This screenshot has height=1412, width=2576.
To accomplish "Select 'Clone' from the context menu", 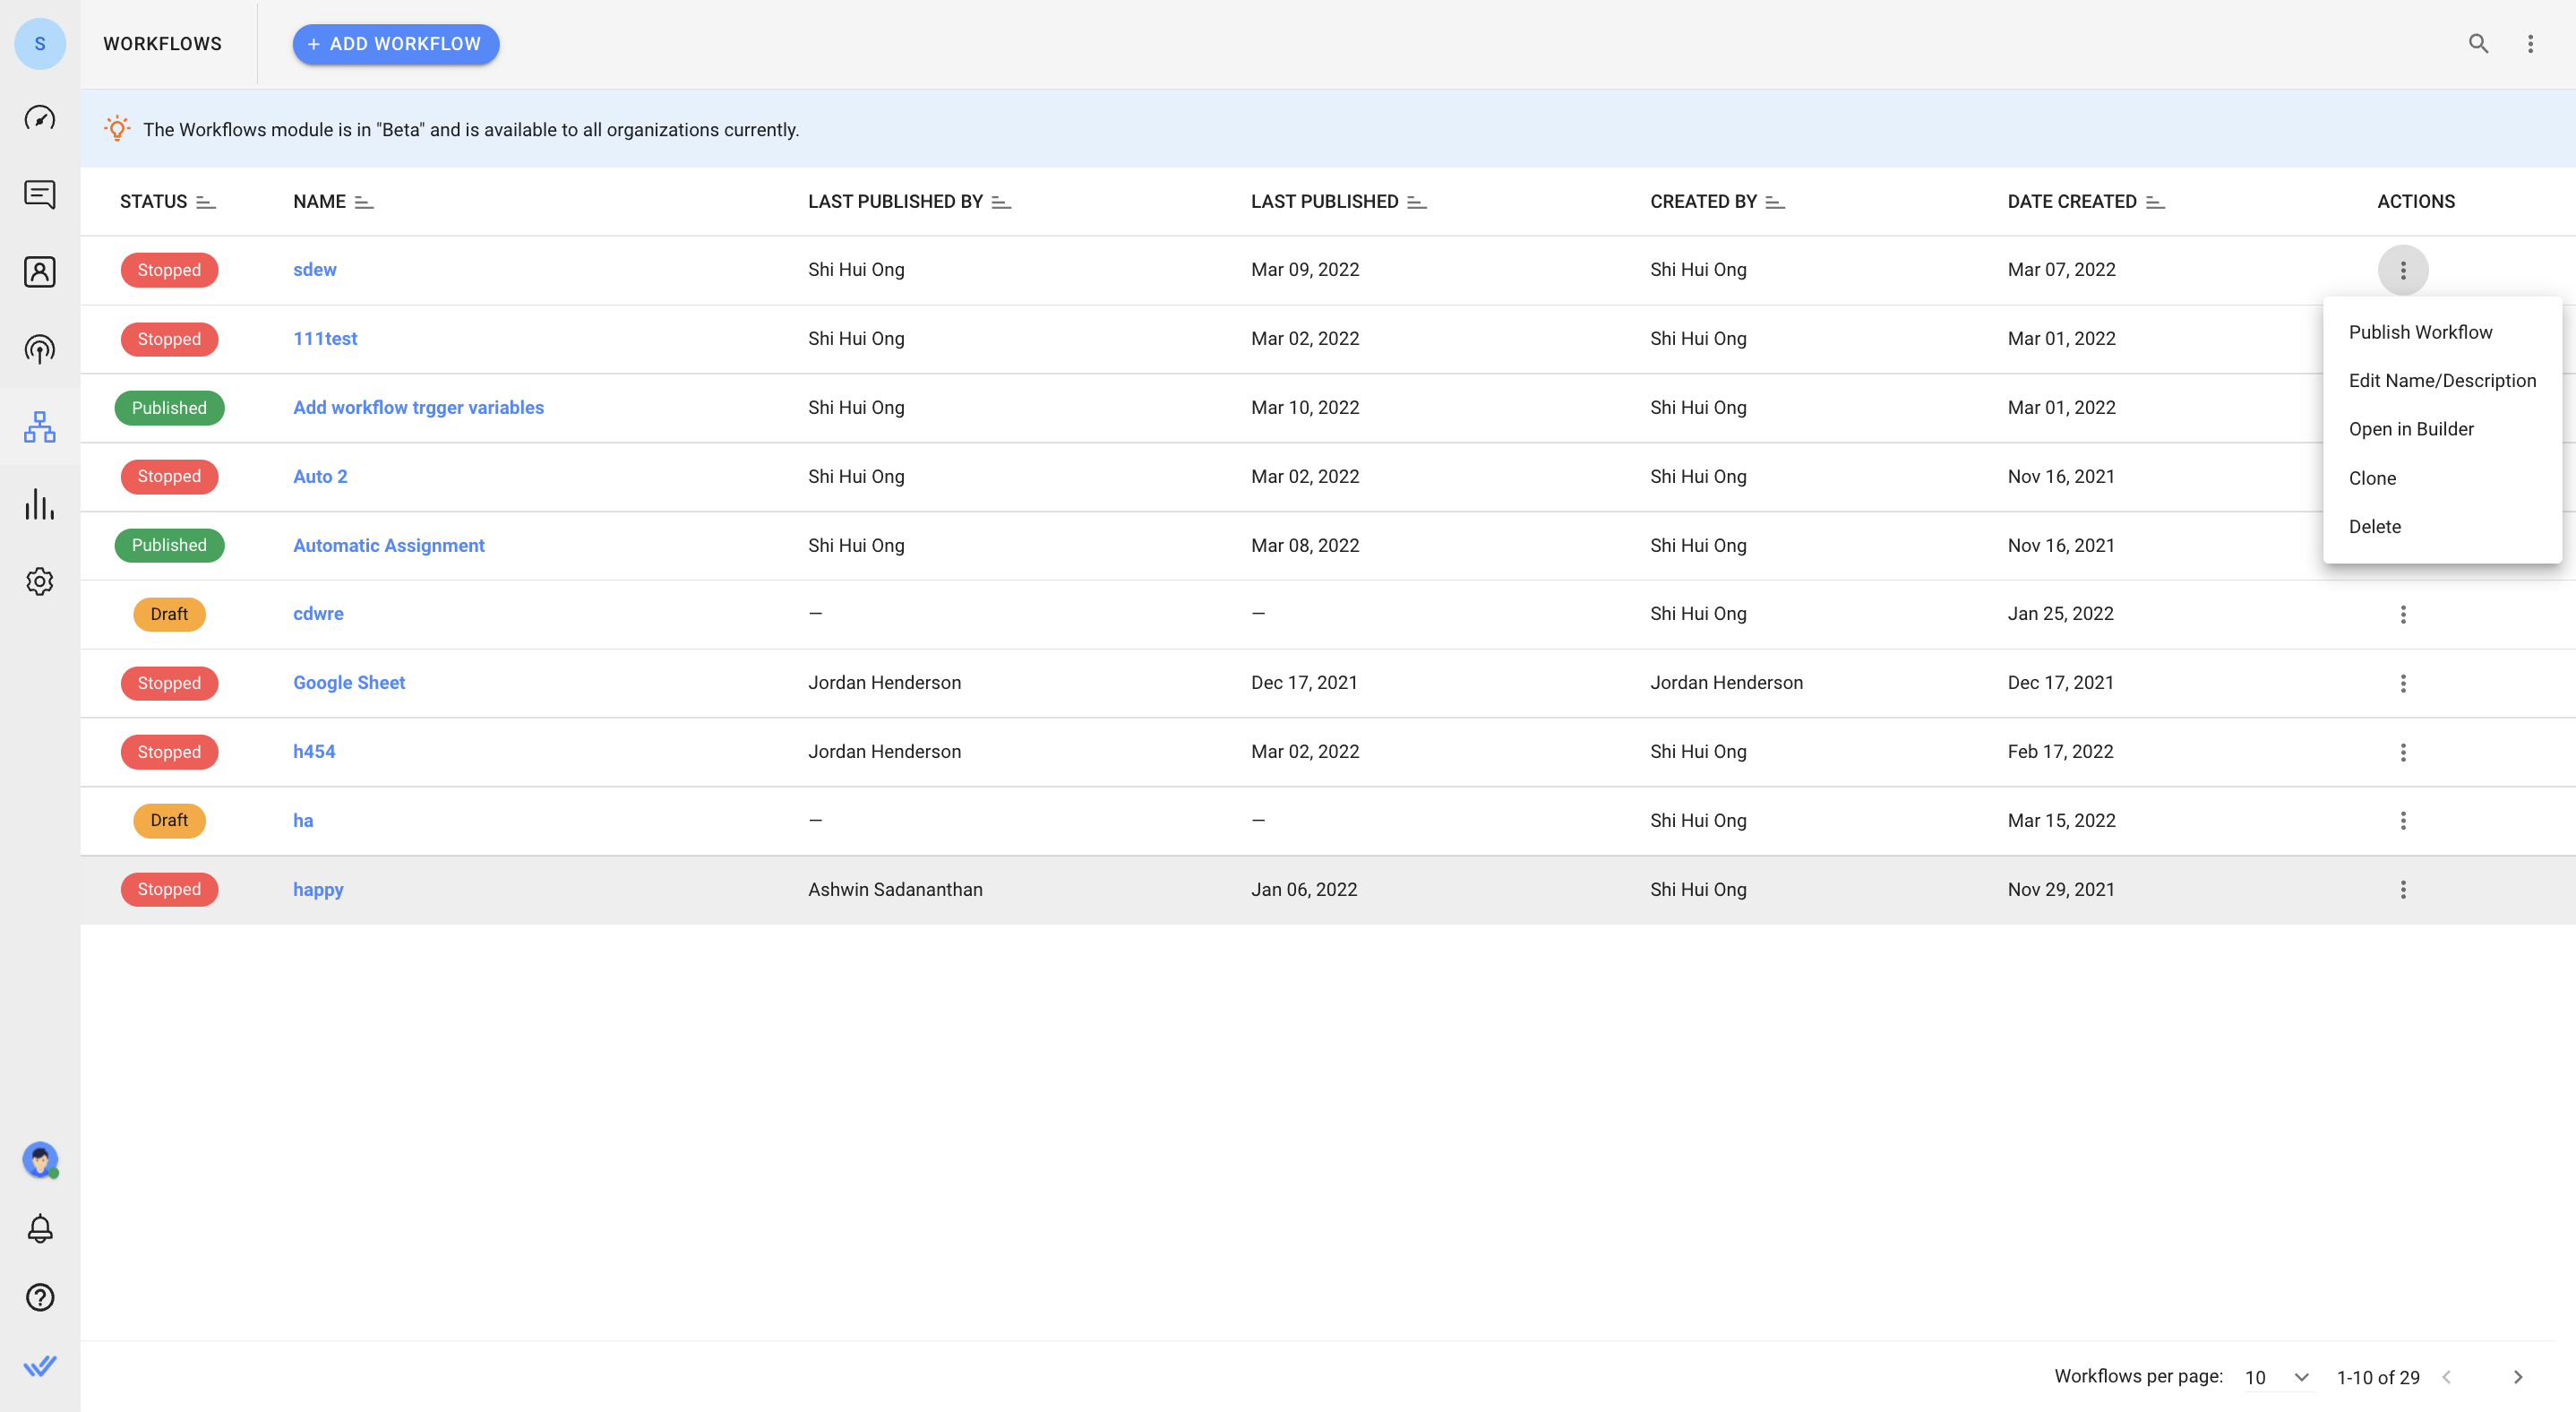I will (x=2373, y=478).
